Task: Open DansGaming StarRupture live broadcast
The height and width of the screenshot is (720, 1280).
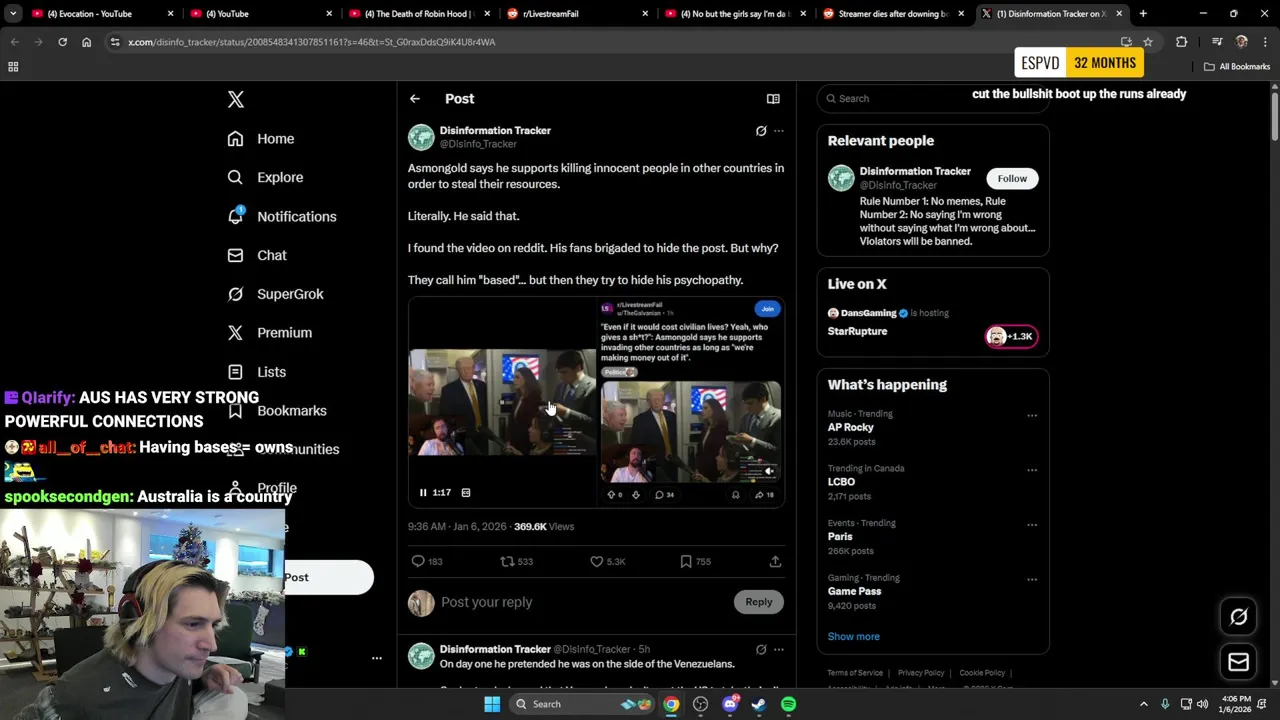Action: click(933, 323)
